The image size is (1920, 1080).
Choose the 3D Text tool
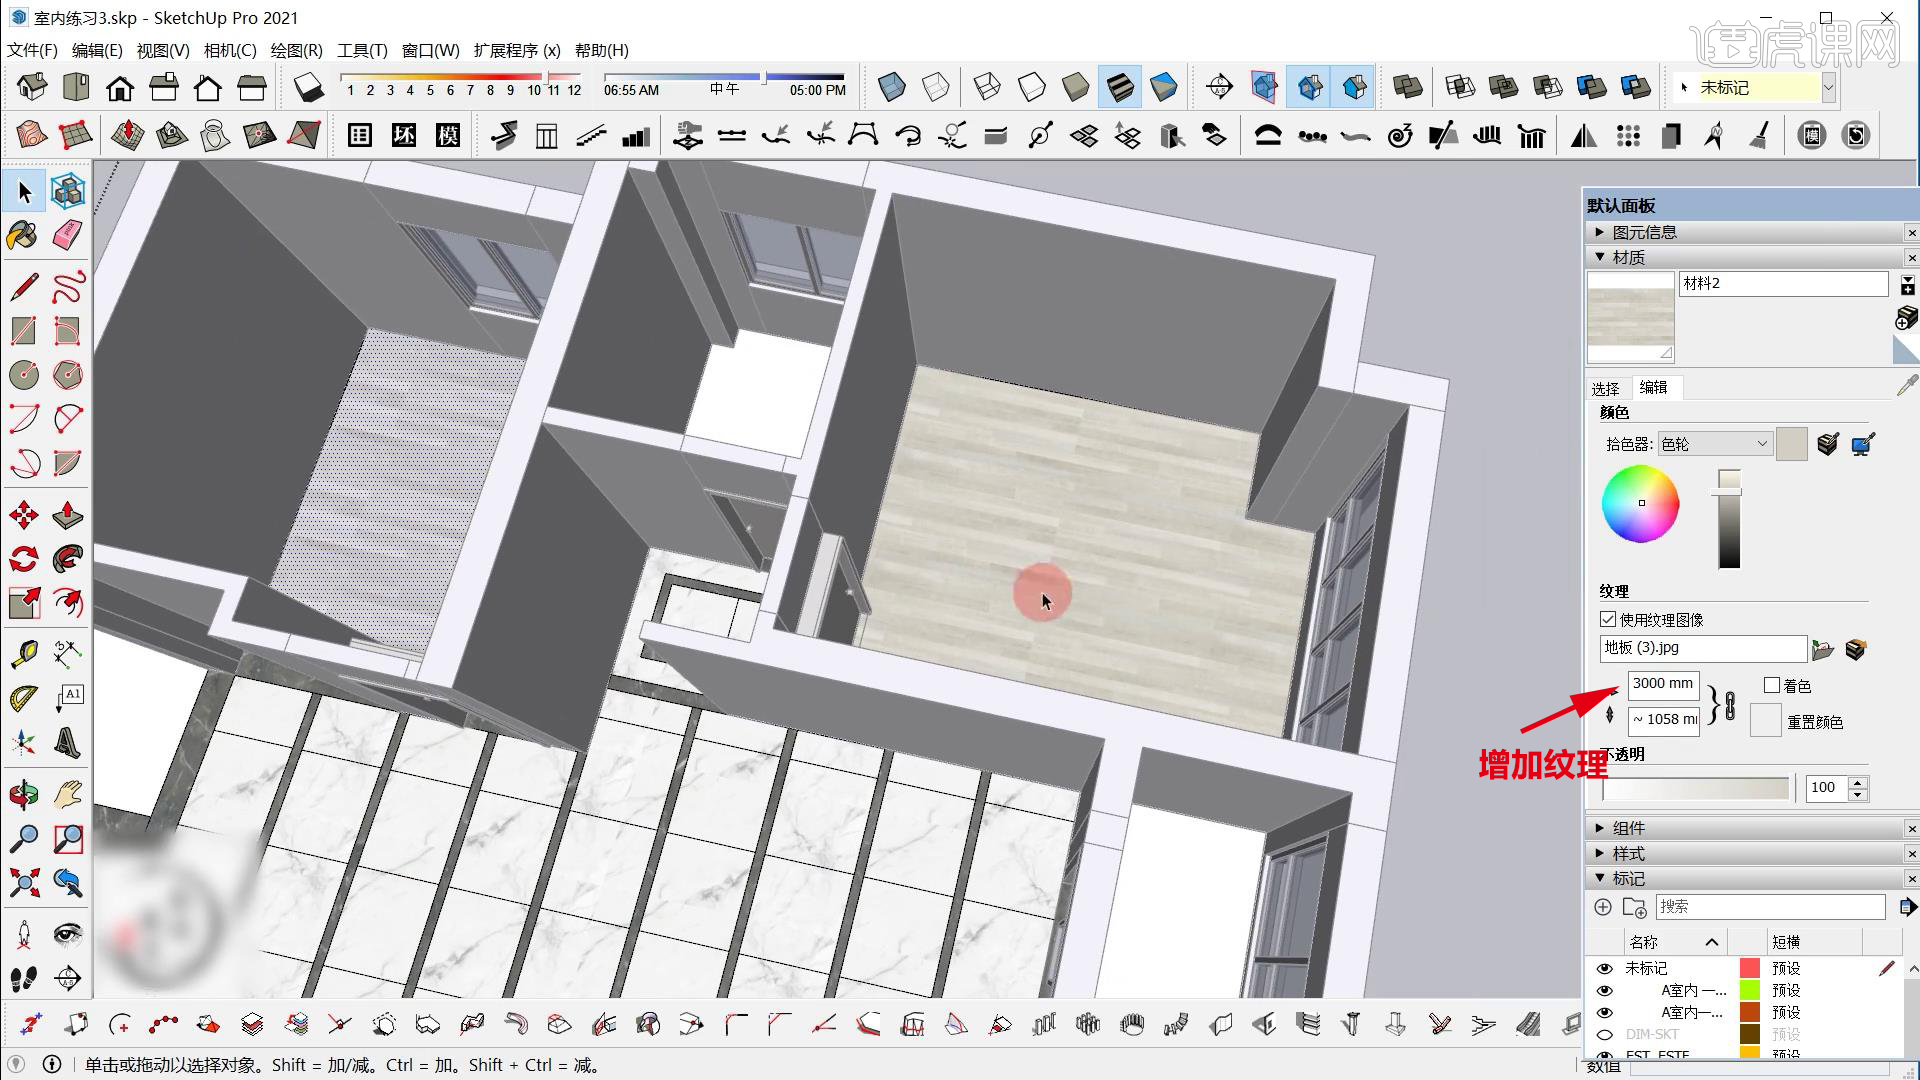pos(67,742)
